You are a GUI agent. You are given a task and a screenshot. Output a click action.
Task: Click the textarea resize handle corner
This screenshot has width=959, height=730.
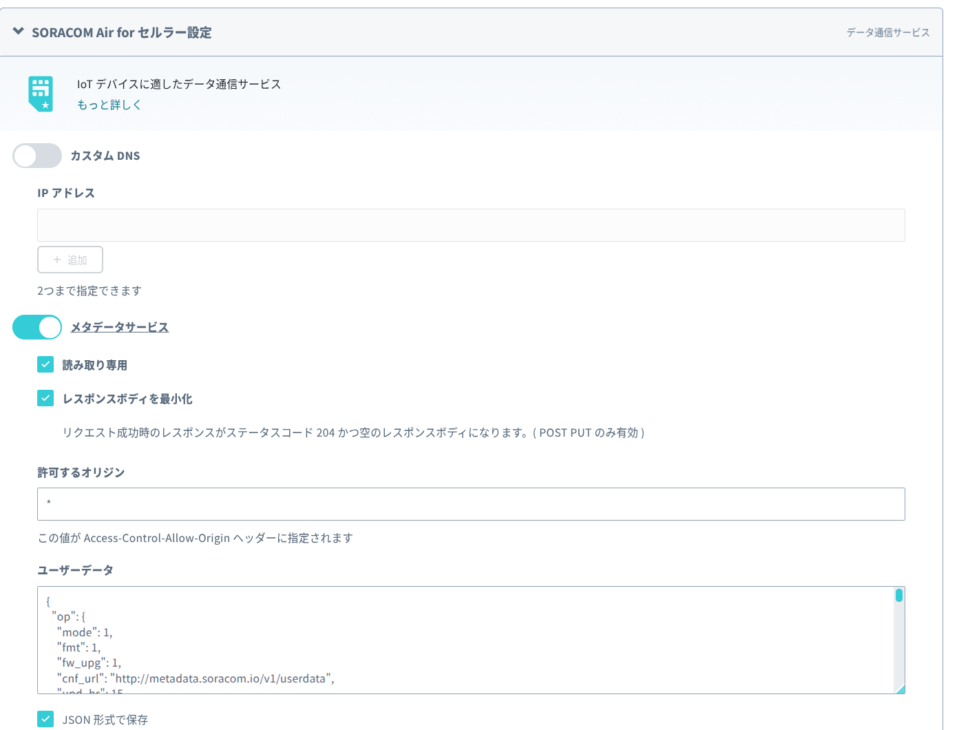(x=900, y=689)
